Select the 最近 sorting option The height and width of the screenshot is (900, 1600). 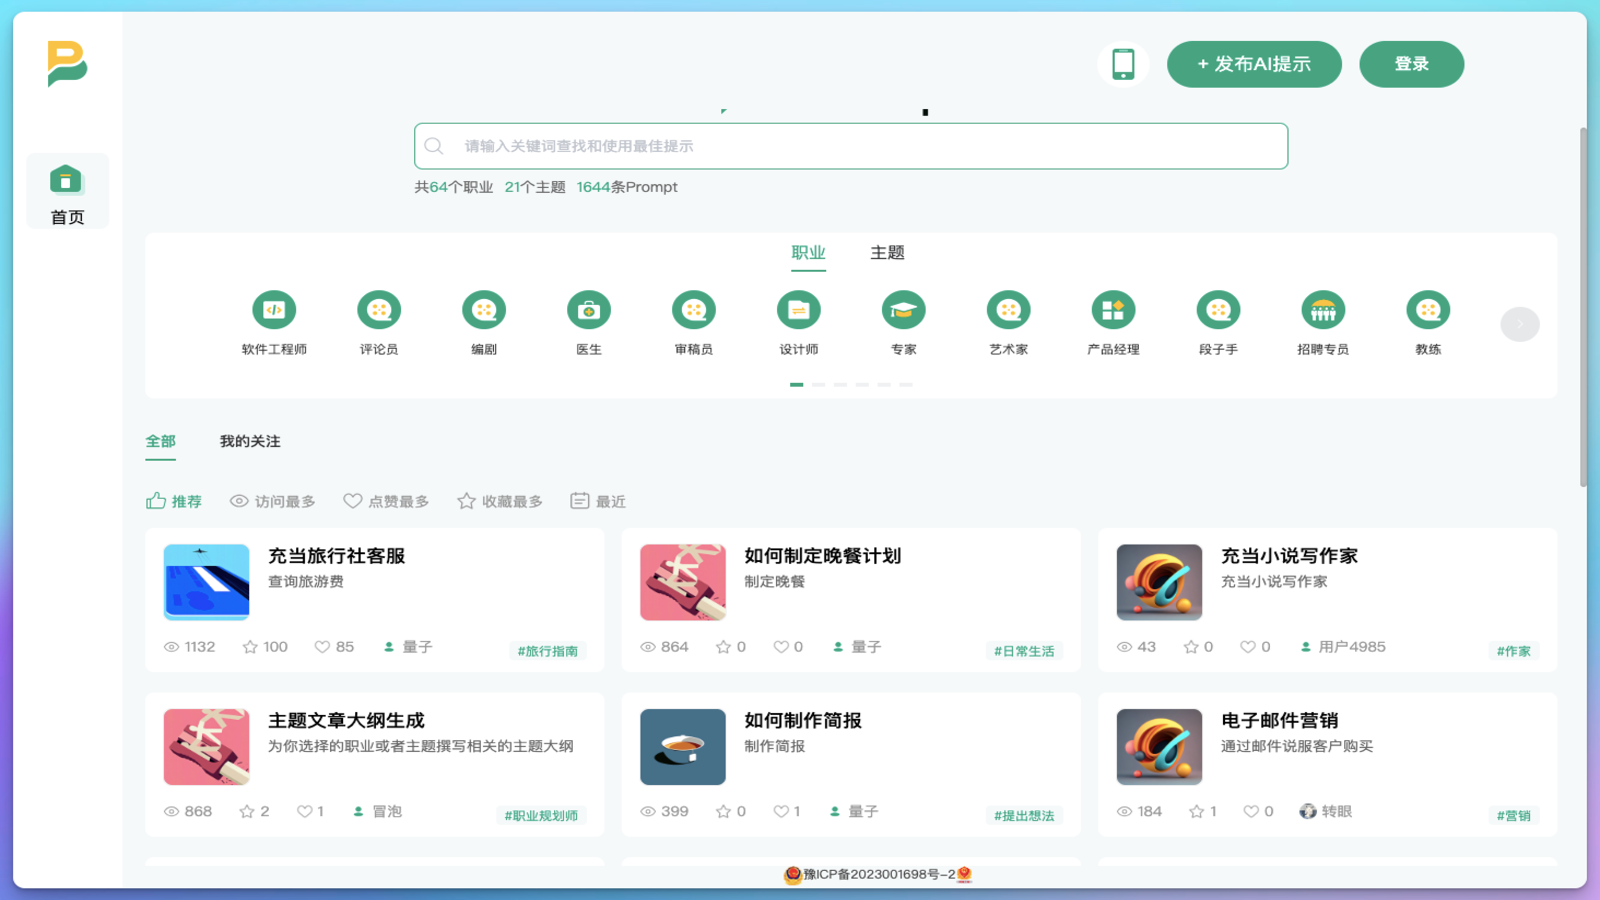598,501
